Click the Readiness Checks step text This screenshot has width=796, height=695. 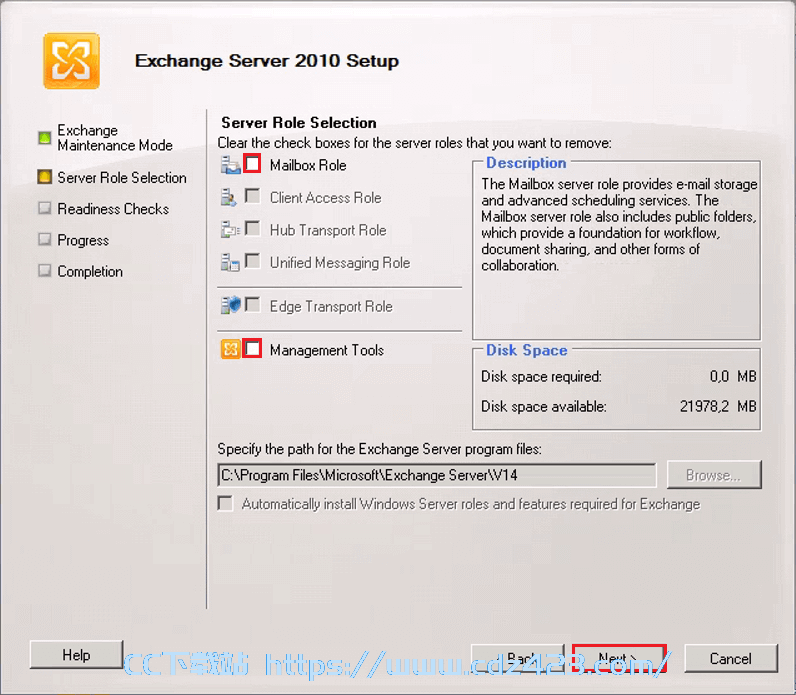tap(113, 209)
